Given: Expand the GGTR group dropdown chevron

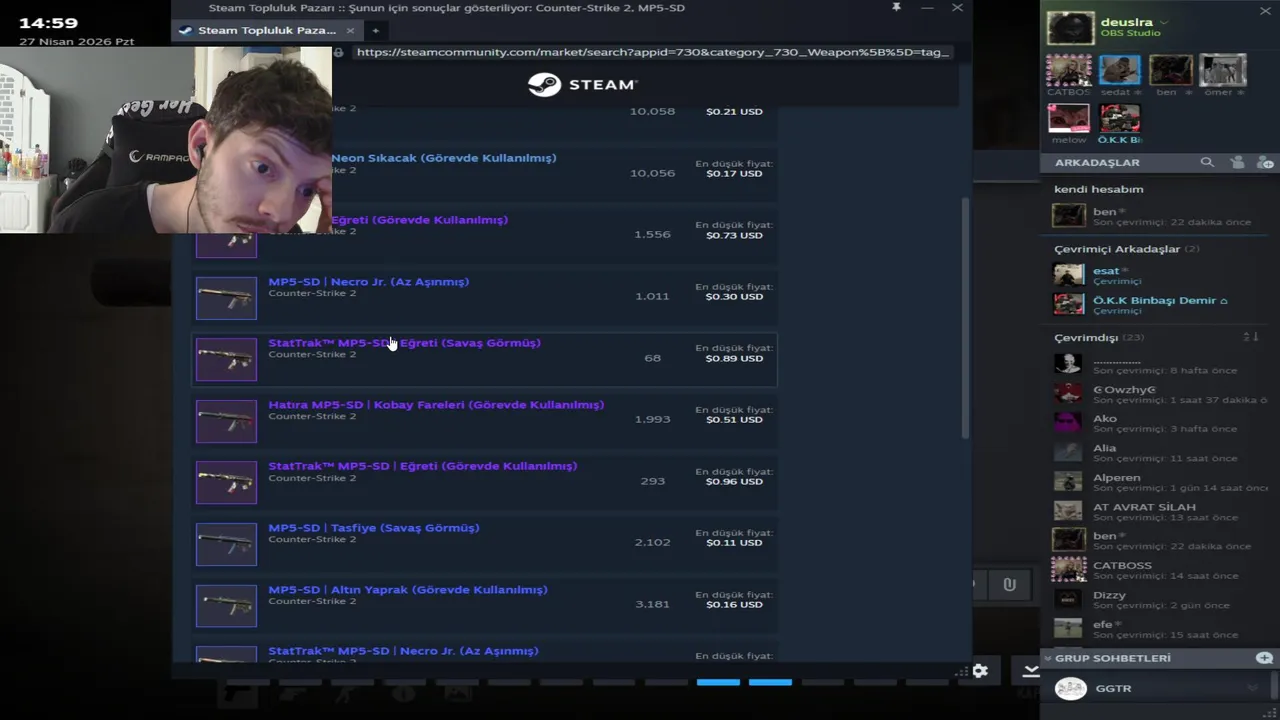Looking at the screenshot, I should point(1252,688).
